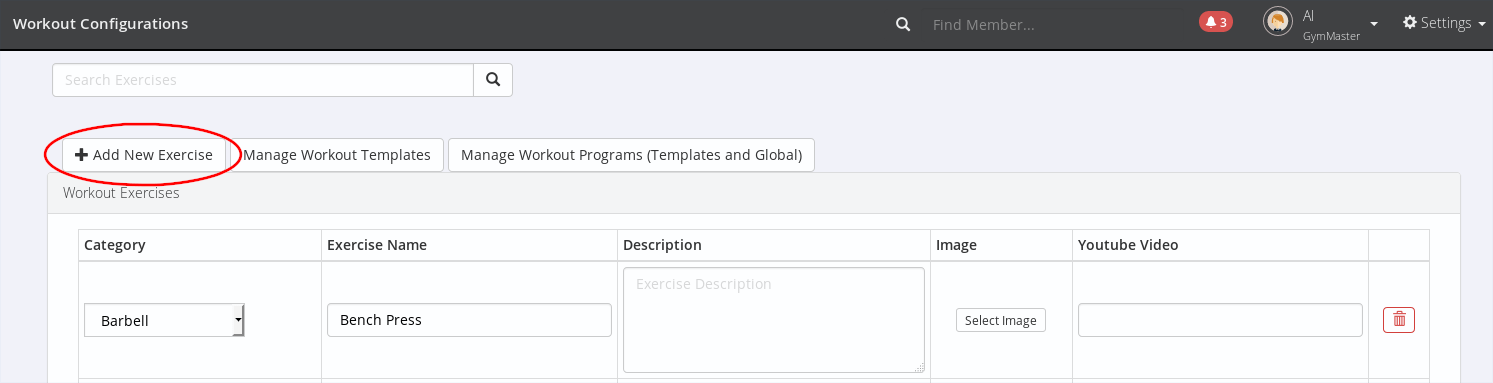Image resolution: width=1493 pixels, height=383 pixels.
Task: Open the red notification bell badge
Action: tap(1215, 22)
